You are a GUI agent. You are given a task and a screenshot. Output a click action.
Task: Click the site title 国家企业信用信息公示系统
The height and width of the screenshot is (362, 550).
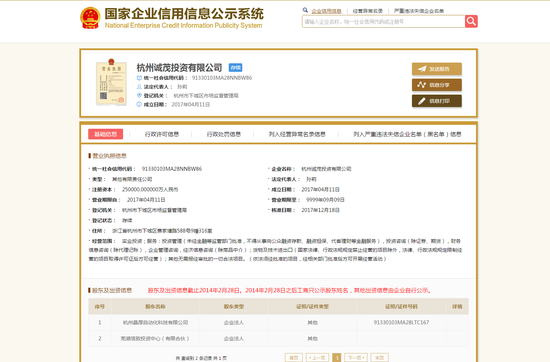(184, 14)
